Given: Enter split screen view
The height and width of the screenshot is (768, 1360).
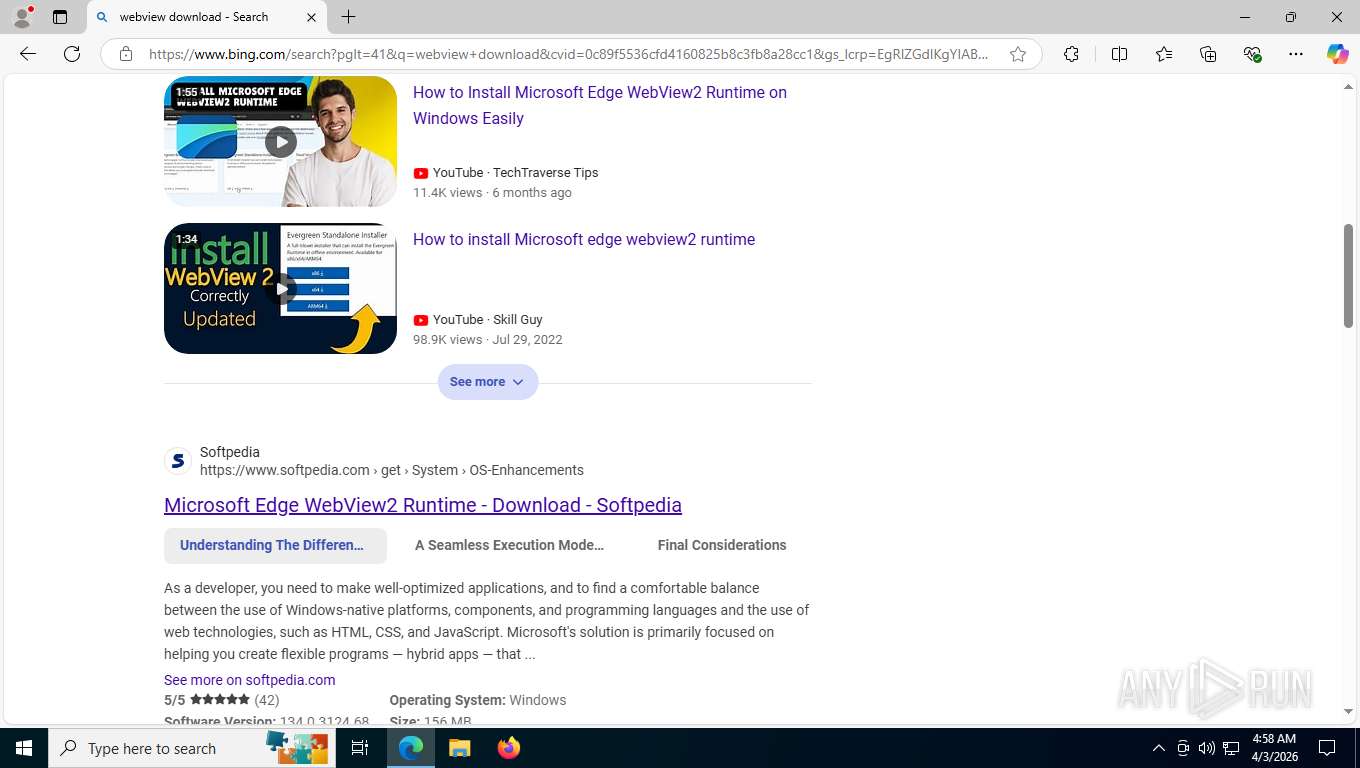Looking at the screenshot, I should [1119, 54].
